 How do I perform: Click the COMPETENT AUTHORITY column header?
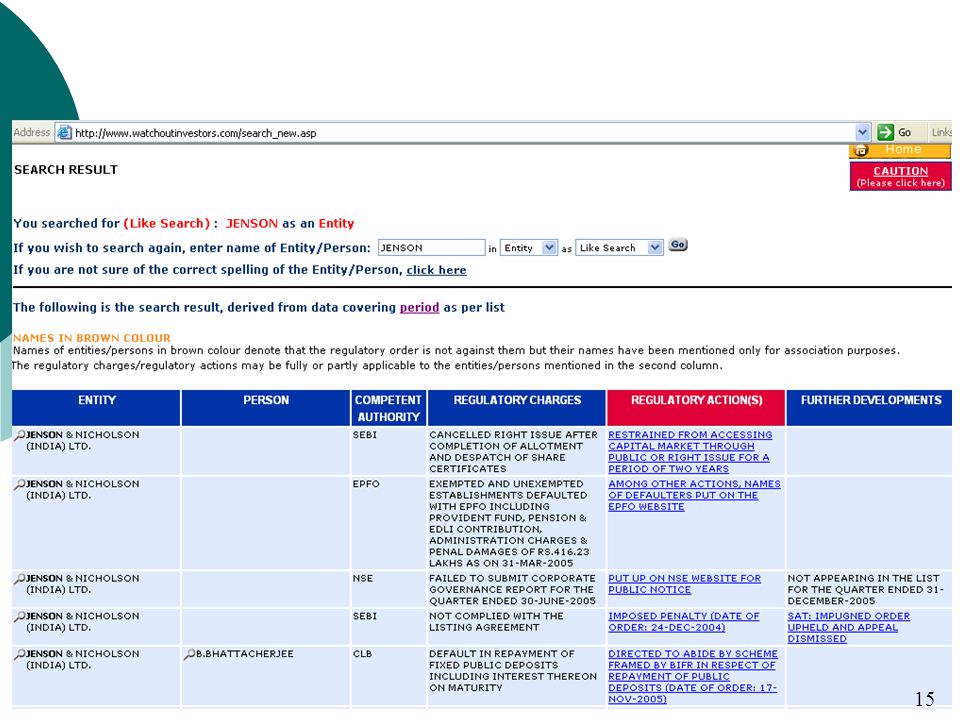[389, 408]
